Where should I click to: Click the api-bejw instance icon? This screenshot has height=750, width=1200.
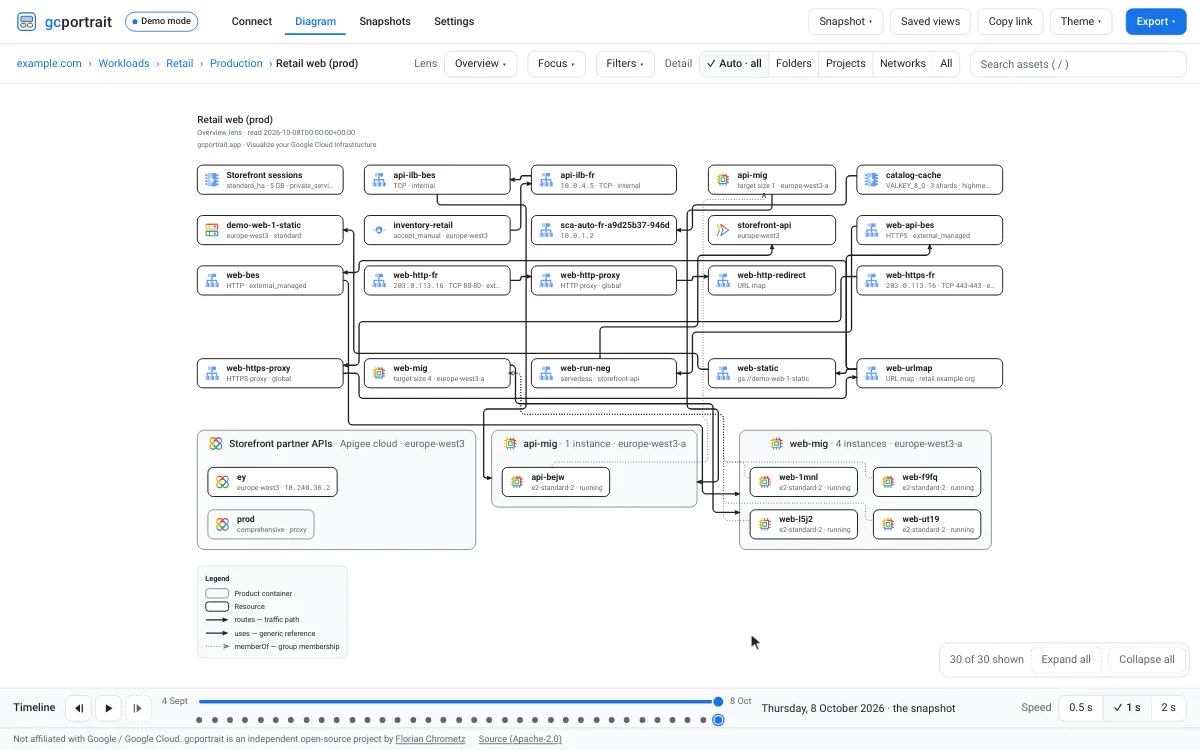click(517, 482)
